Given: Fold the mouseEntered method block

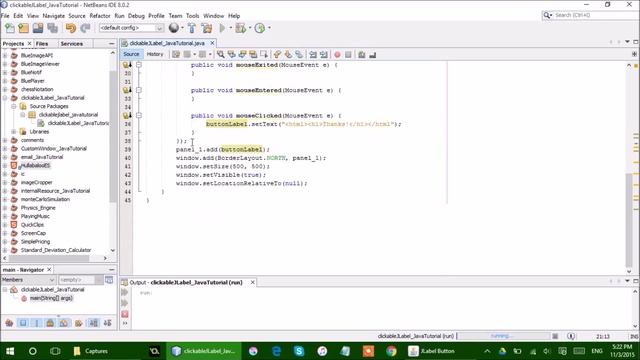Looking at the screenshot, I should (139, 90).
